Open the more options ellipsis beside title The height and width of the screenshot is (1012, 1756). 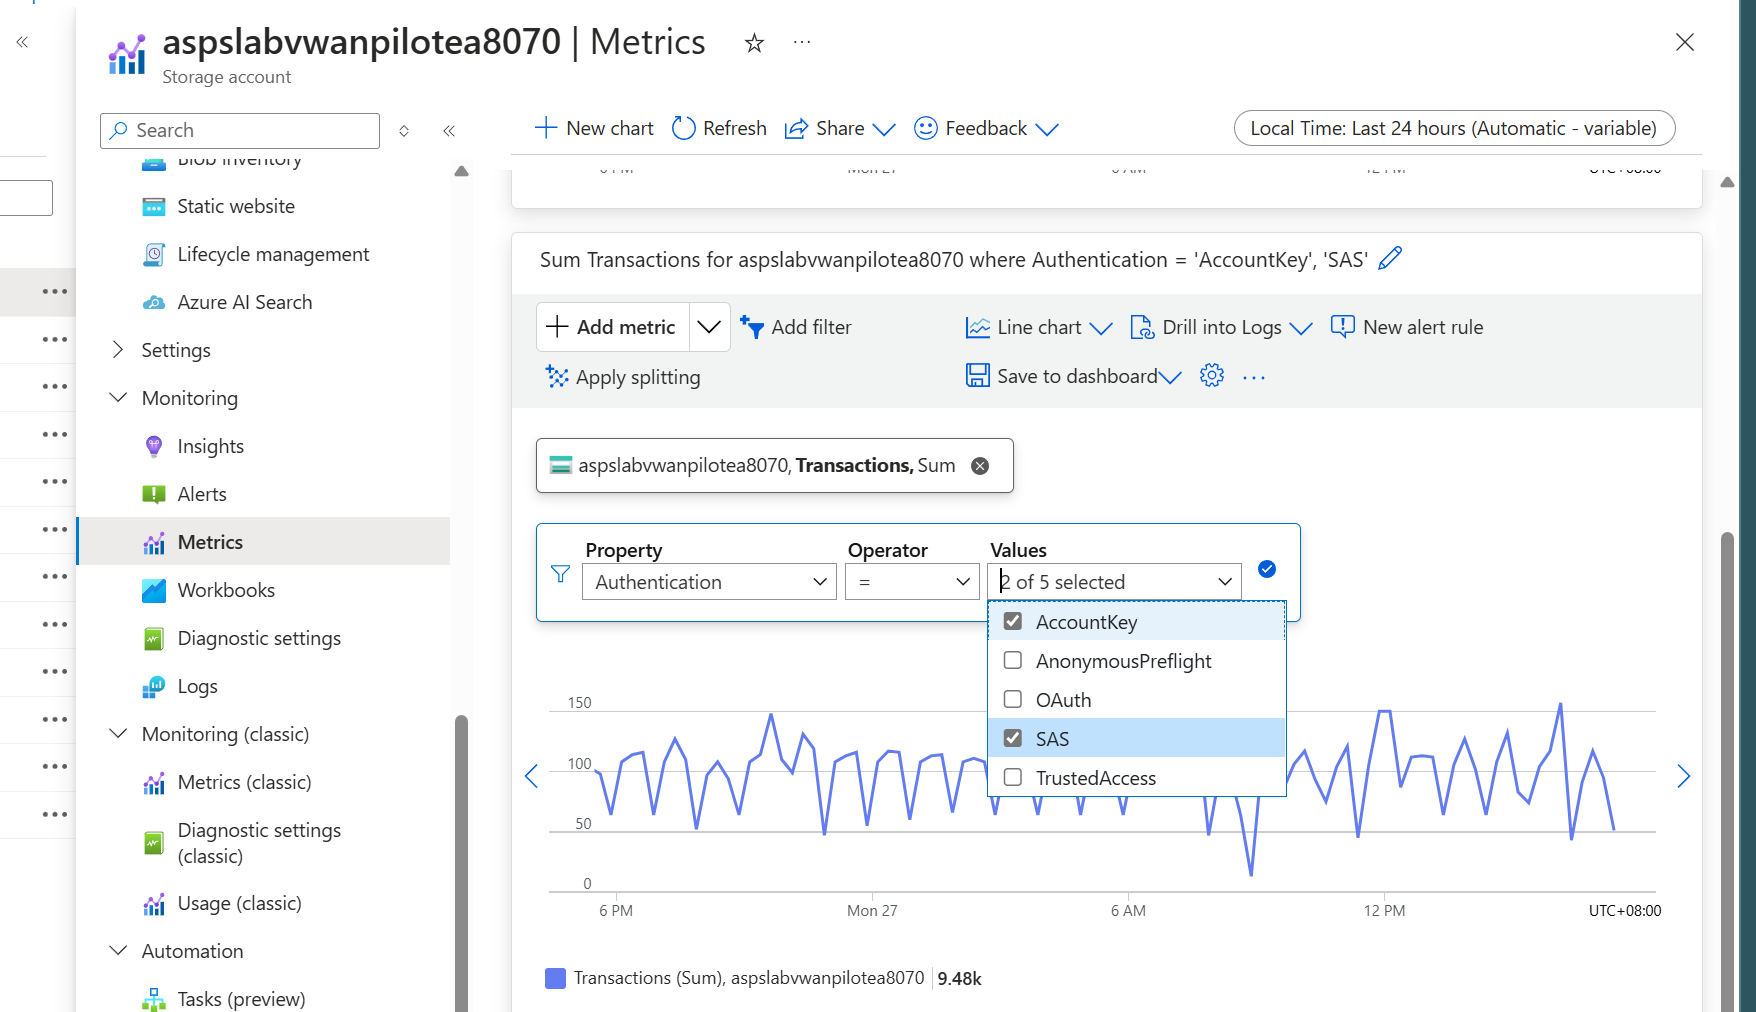(802, 42)
